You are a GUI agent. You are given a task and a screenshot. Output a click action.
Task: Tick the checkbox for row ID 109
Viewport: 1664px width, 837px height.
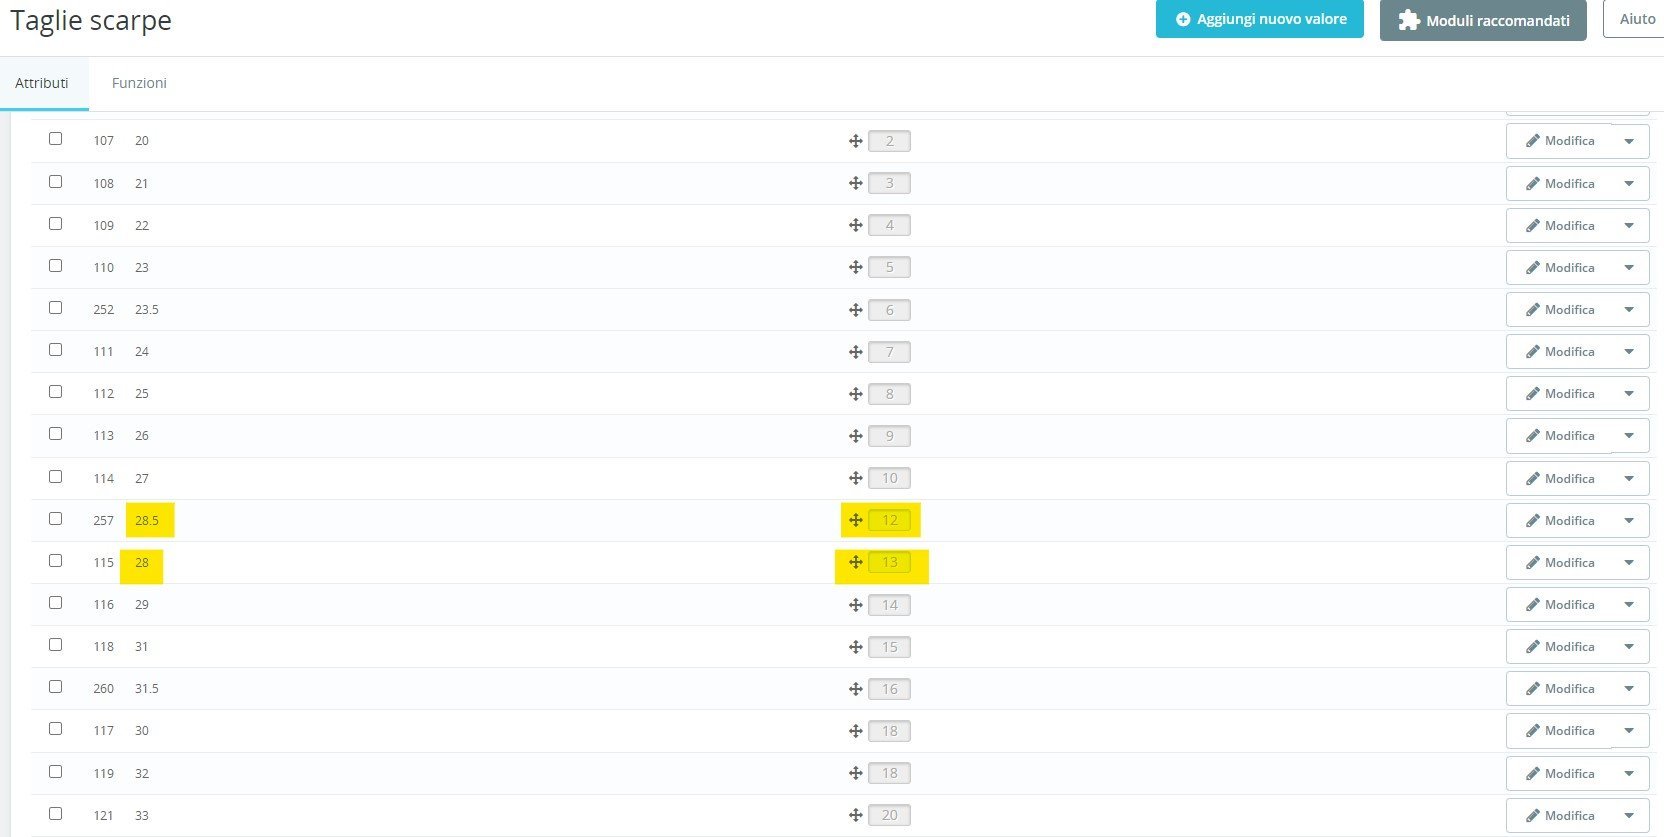pyautogui.click(x=55, y=224)
